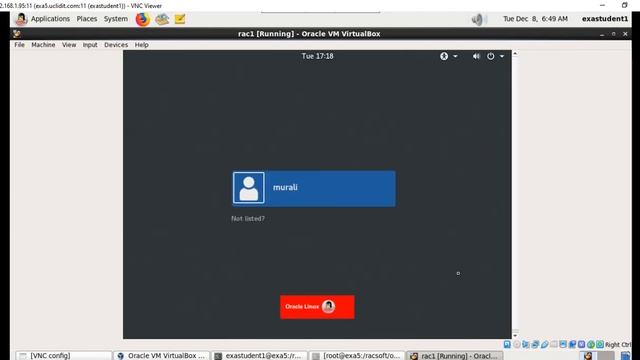Screen dimensions: 640x360
Task: Click the exastudent1 user name in panel
Action: point(605,19)
